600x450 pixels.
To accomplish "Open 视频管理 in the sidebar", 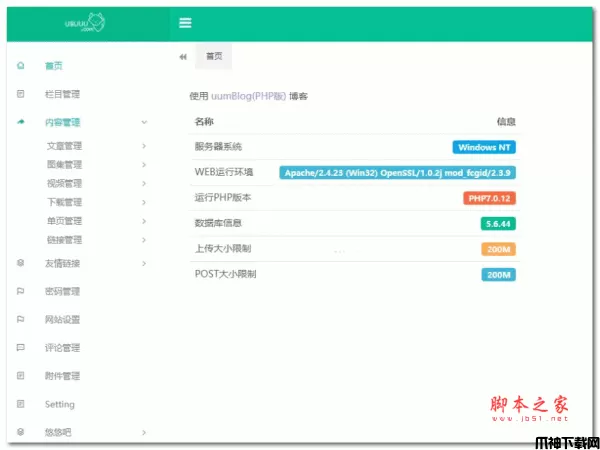I will pos(64,184).
